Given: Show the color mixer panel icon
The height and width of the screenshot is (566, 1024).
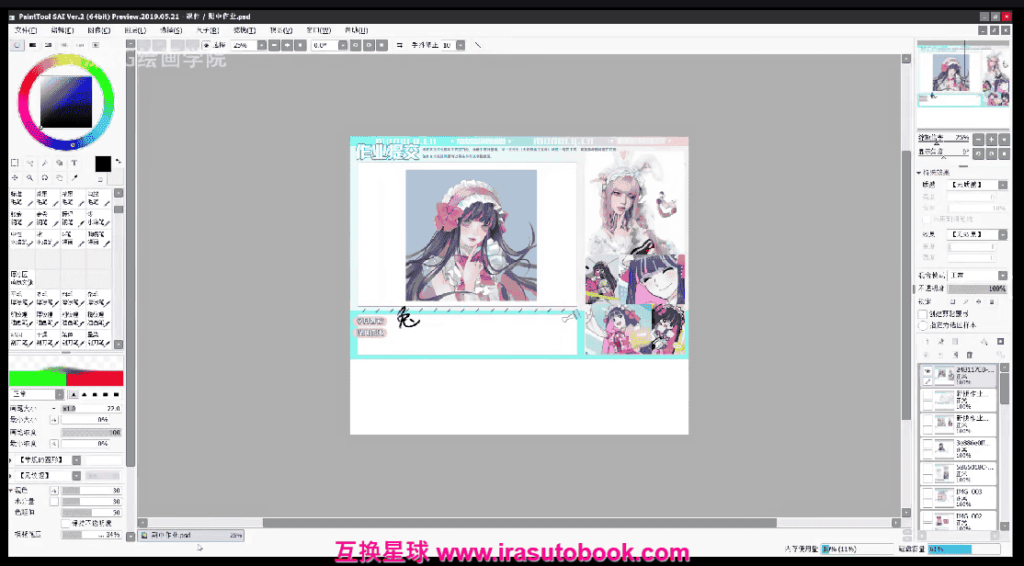Looking at the screenshot, I should pos(64,45).
